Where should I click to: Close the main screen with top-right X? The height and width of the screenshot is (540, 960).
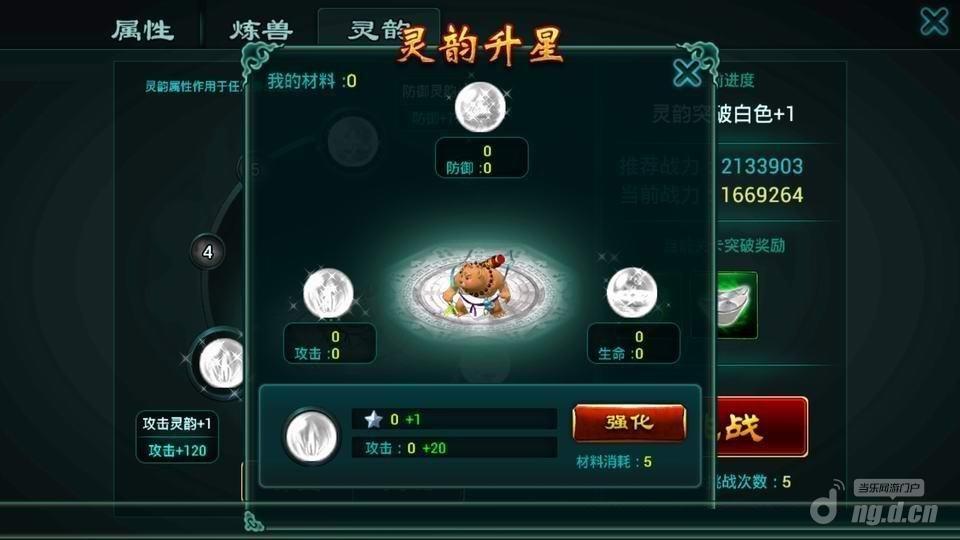pos(934,22)
